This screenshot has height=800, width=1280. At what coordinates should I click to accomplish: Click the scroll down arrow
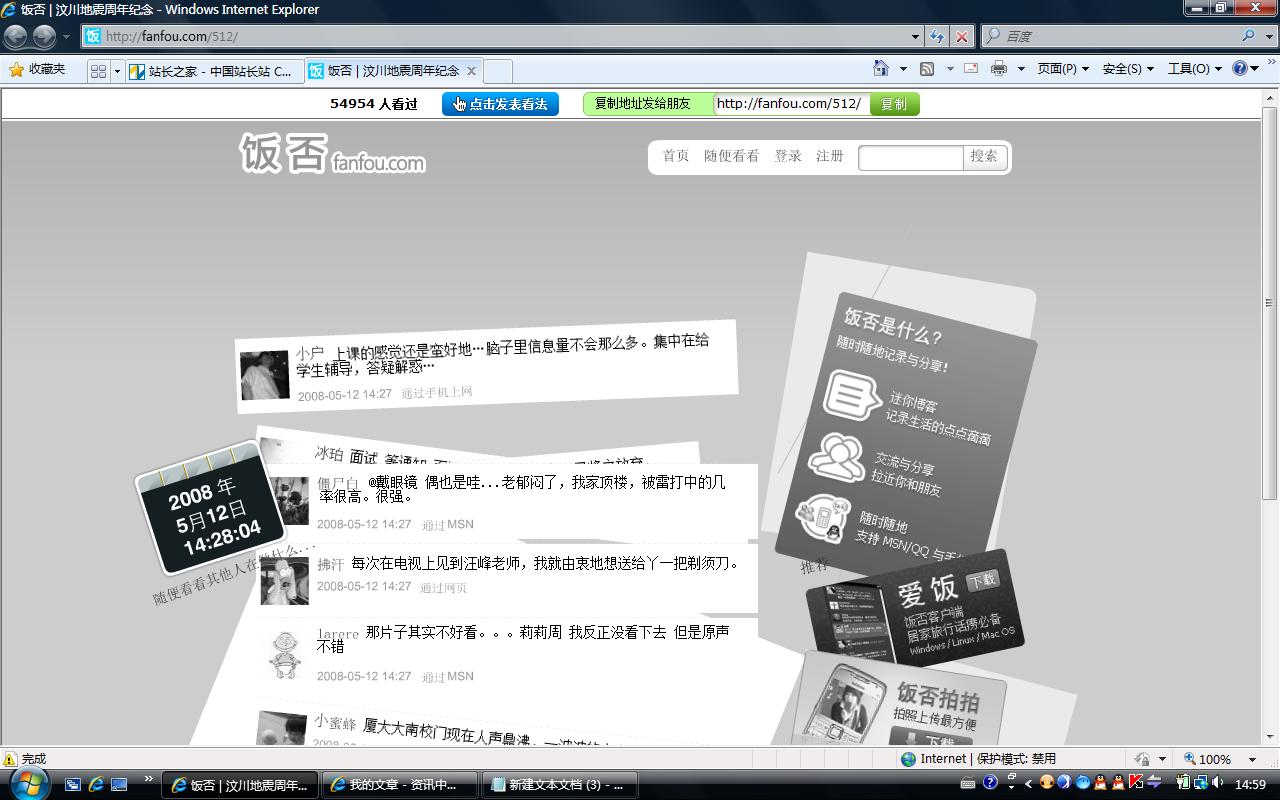tap(1270, 738)
